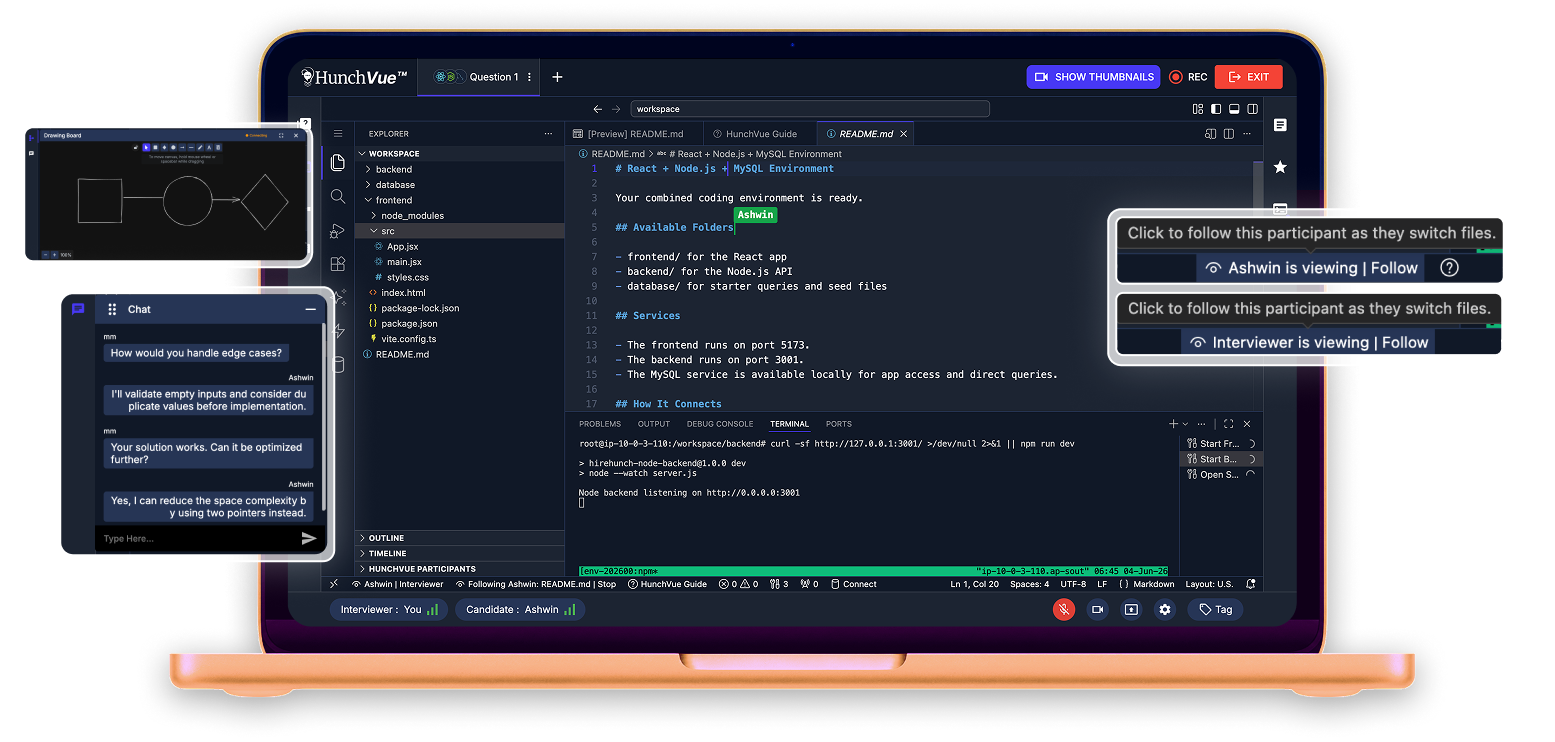The image size is (1555, 742).
Task: Open new terminal dropdown arrow
Action: [x=1185, y=424]
